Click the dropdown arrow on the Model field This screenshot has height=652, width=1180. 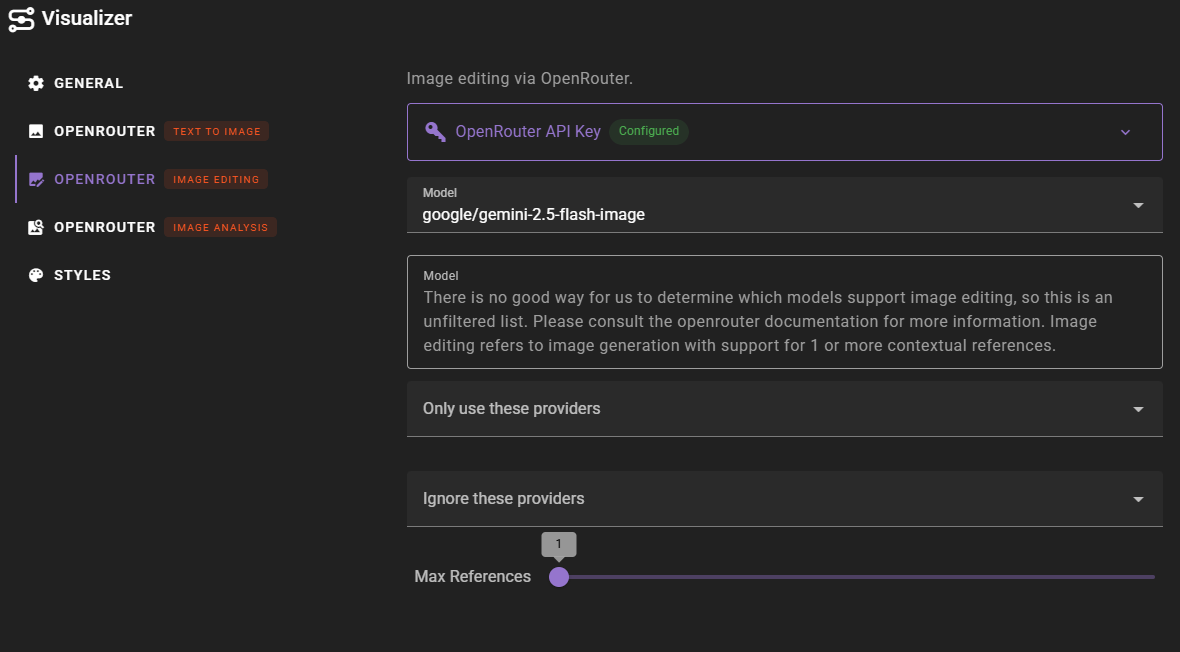point(1138,205)
